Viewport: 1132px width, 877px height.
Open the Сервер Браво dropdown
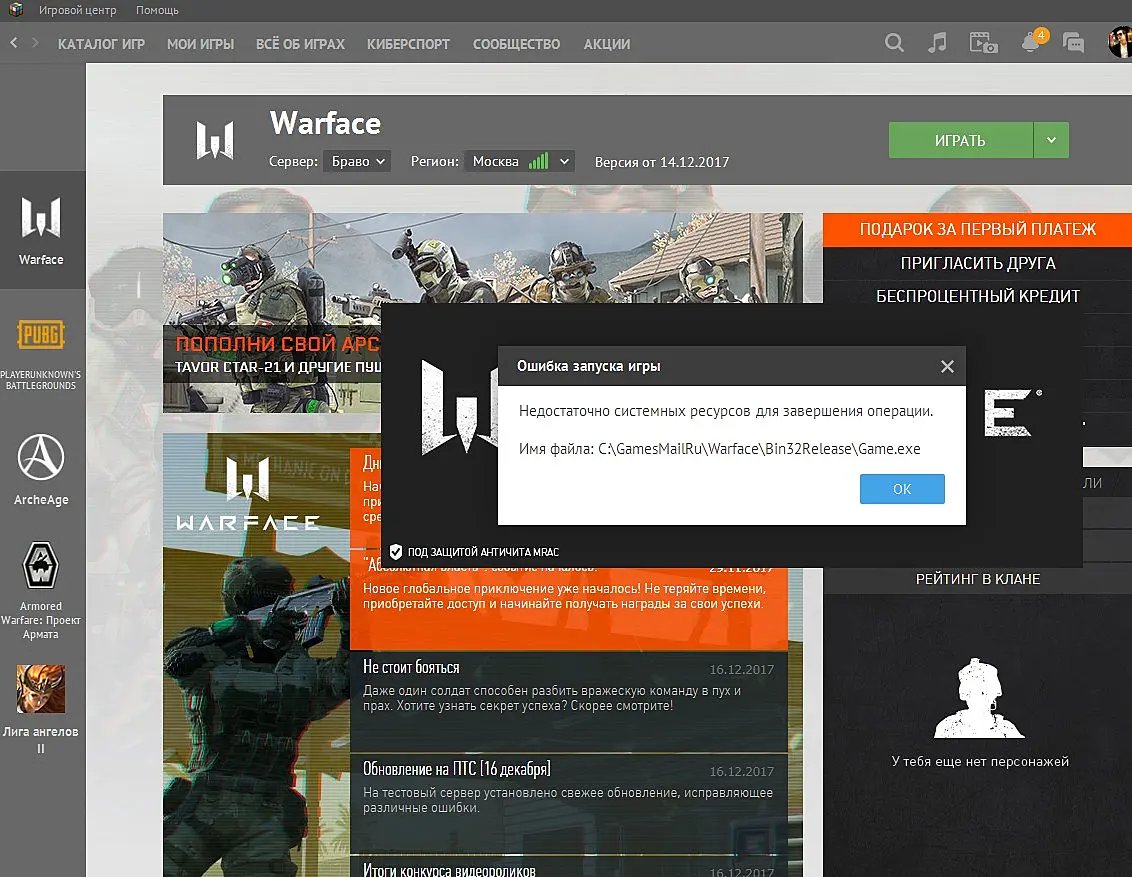(357, 161)
